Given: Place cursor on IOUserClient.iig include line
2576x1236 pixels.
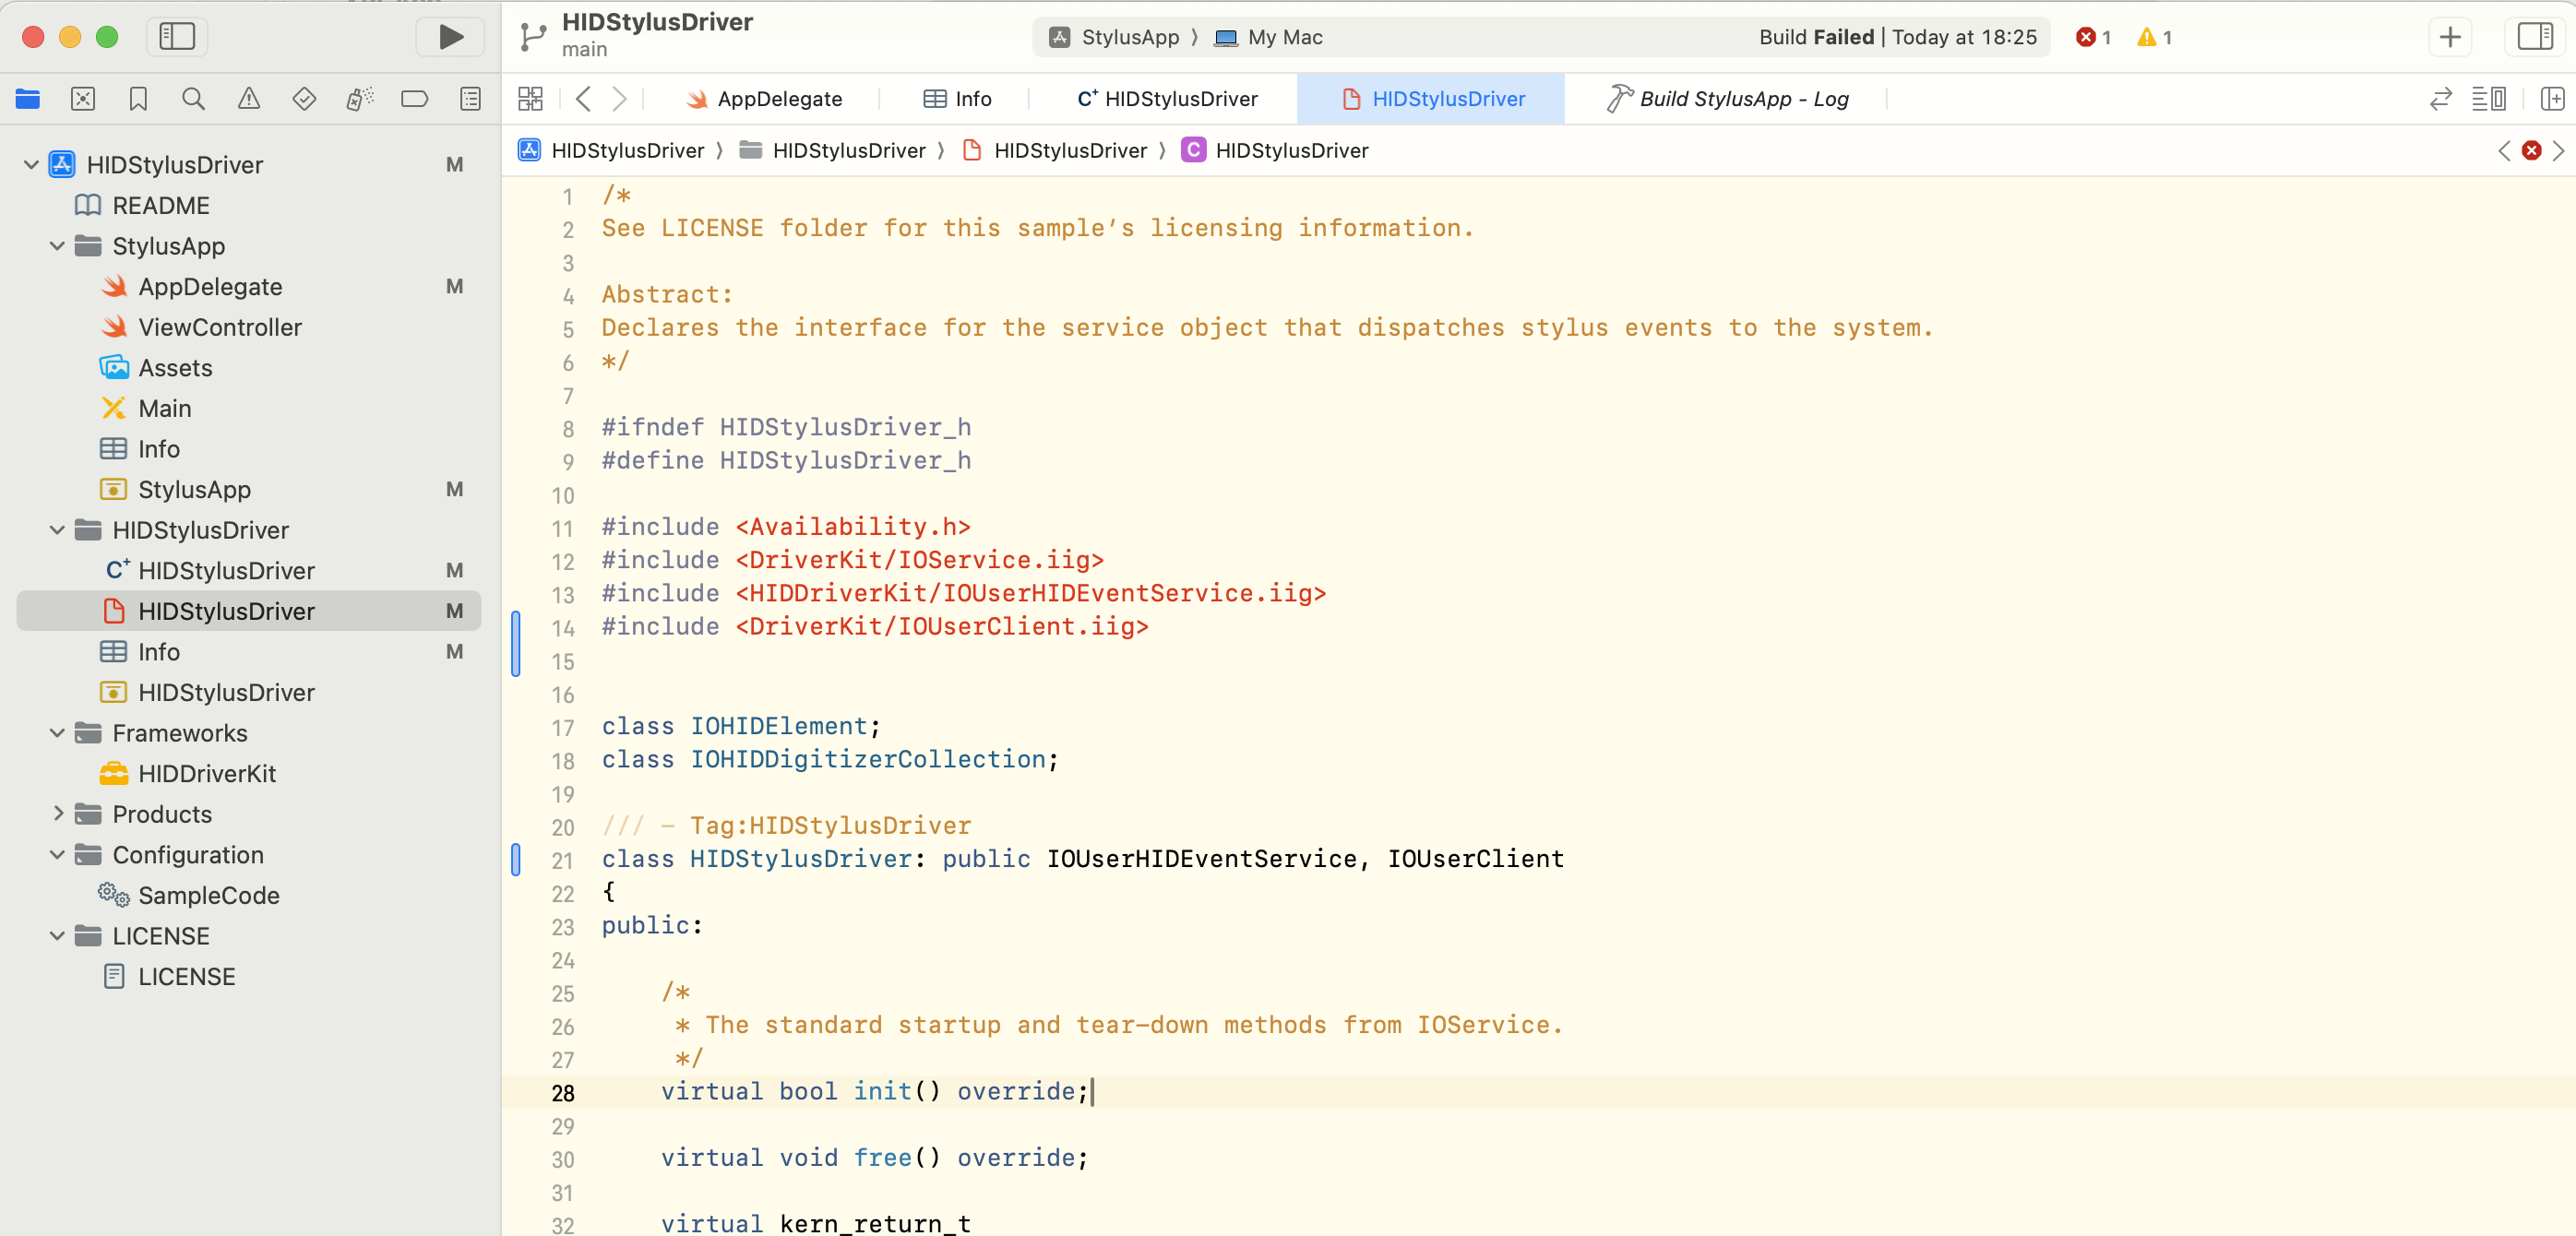Looking at the screenshot, I should click(875, 627).
